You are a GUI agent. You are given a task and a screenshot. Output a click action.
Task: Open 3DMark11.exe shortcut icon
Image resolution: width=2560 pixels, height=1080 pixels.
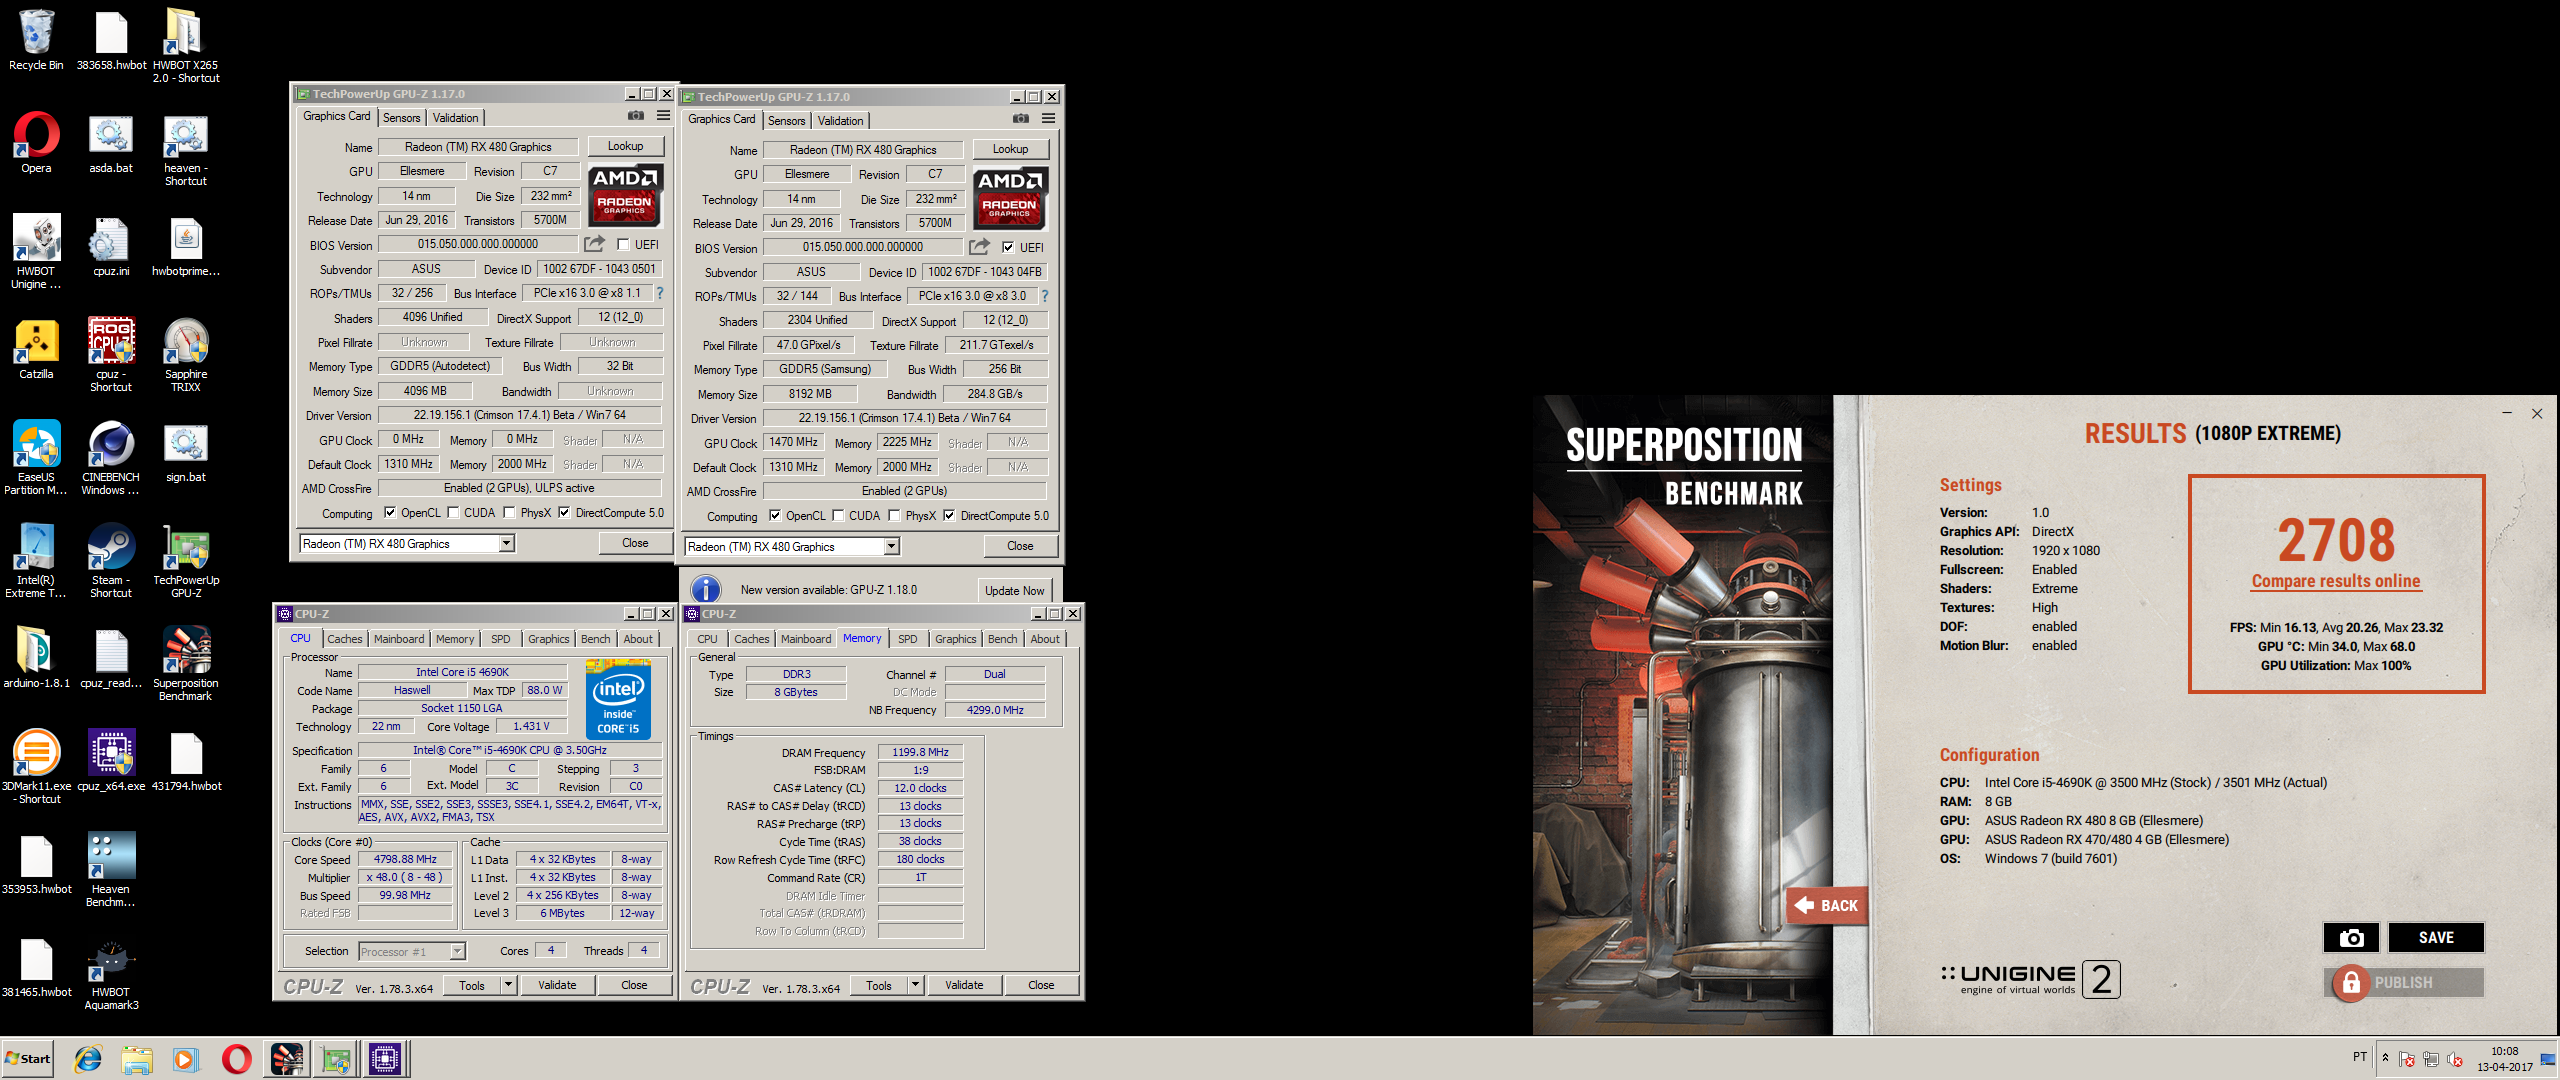pos(37,767)
